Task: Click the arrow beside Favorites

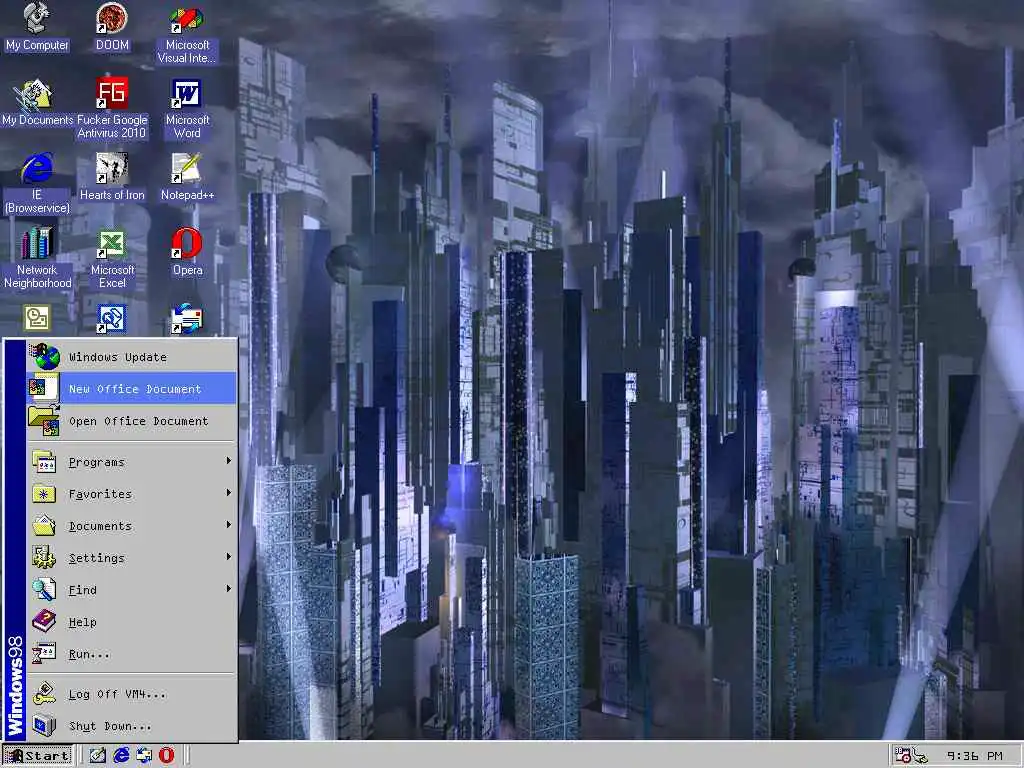Action: pyautogui.click(x=229, y=493)
